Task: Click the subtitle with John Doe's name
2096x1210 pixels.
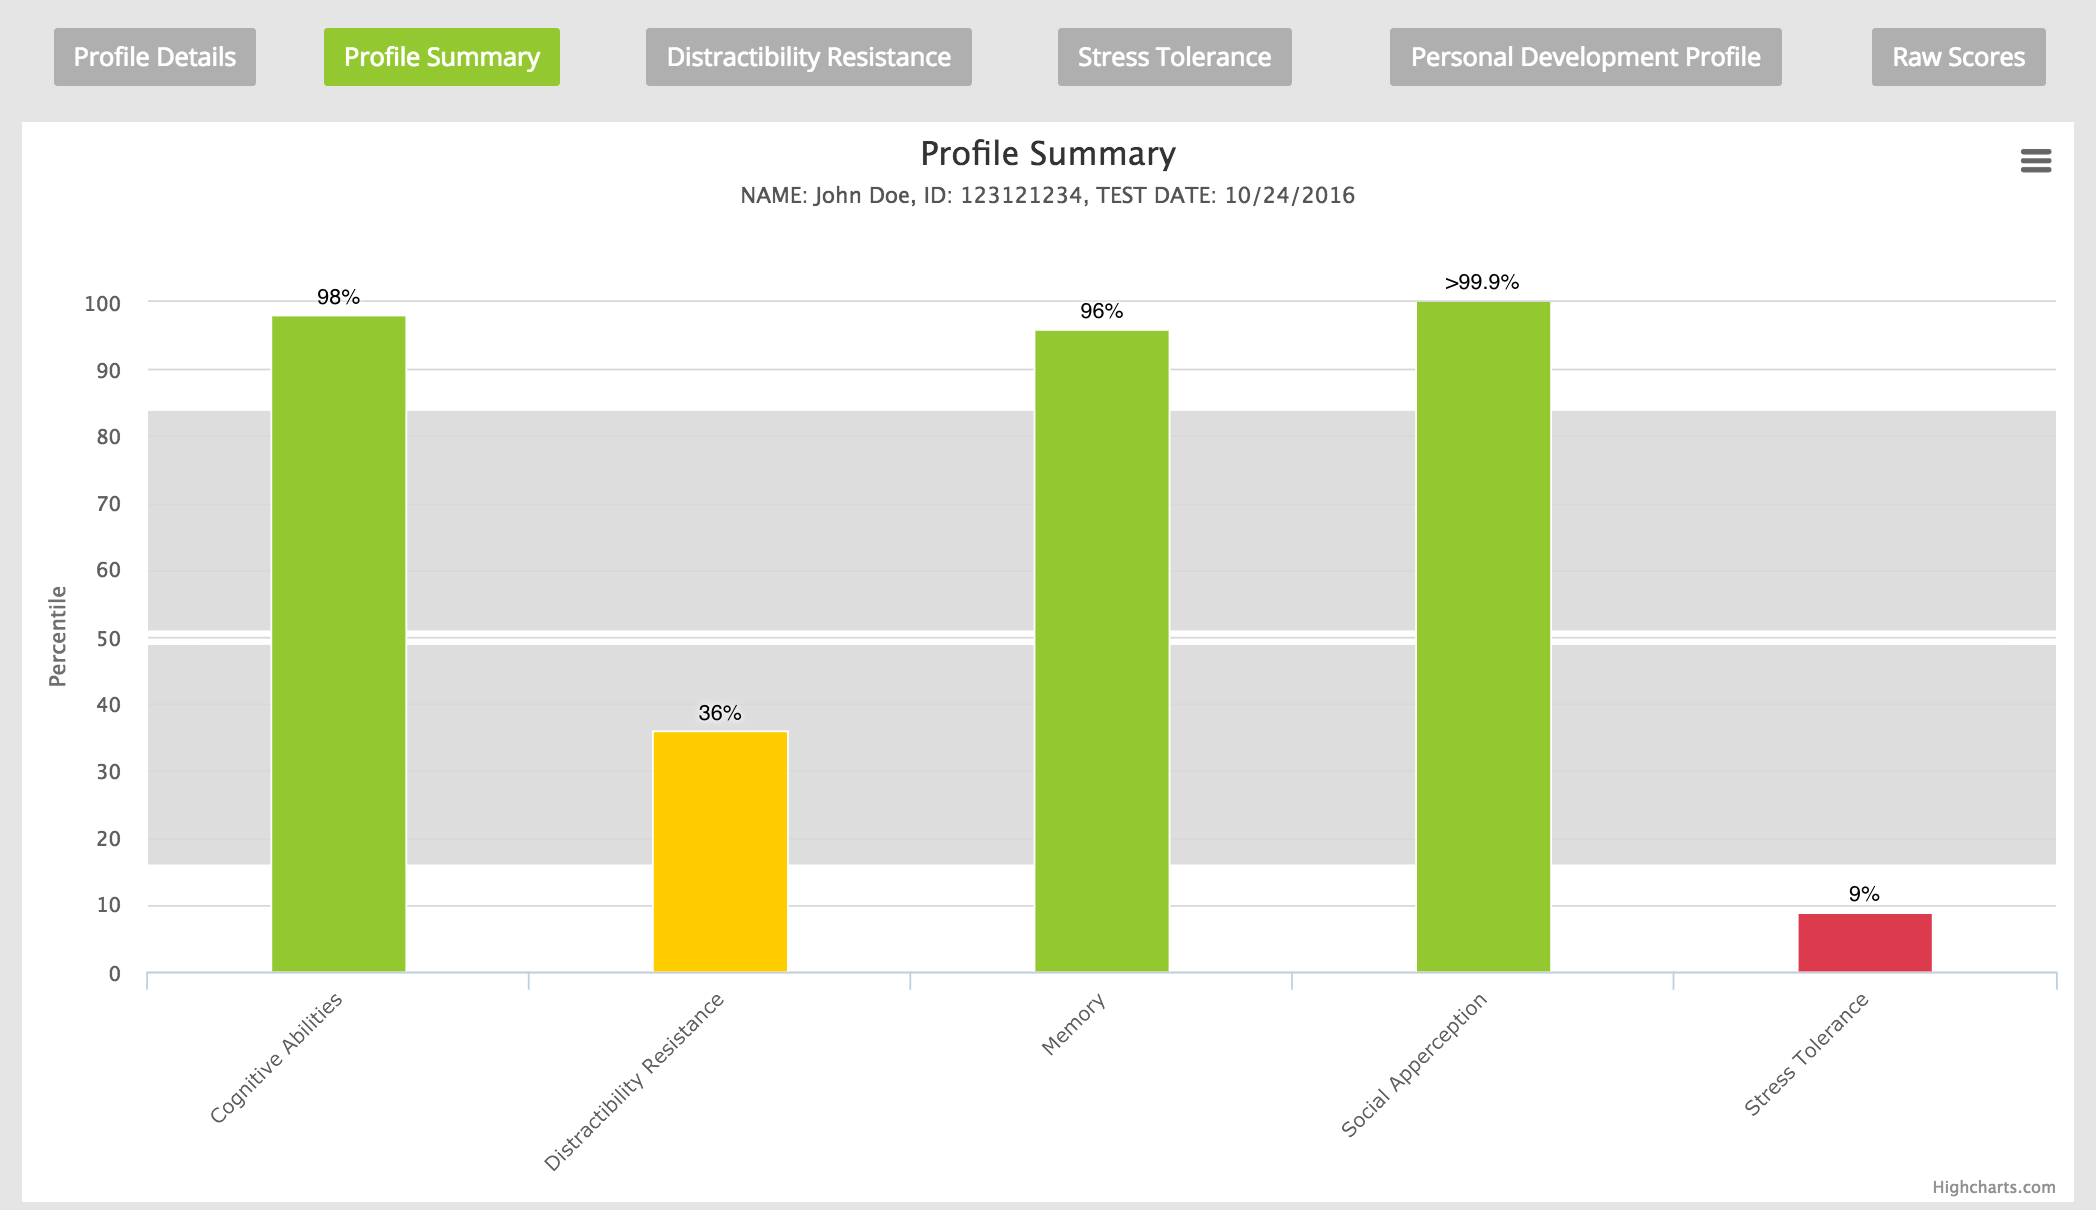Action: point(1048,195)
